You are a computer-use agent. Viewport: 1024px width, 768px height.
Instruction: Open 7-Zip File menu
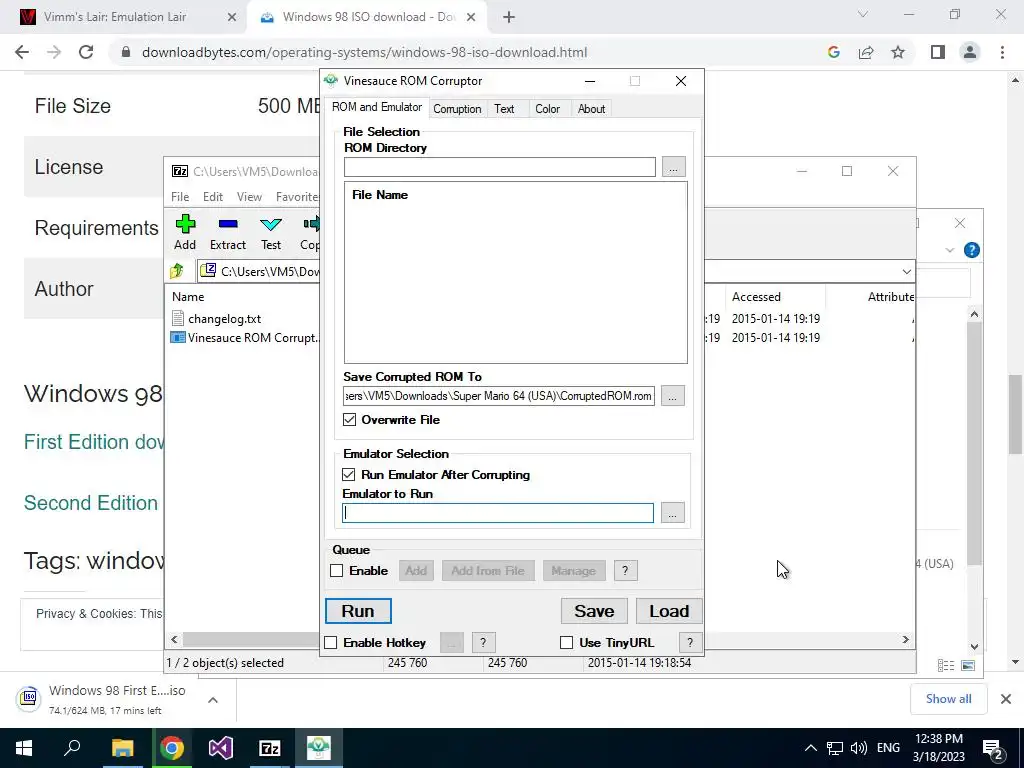(180, 197)
